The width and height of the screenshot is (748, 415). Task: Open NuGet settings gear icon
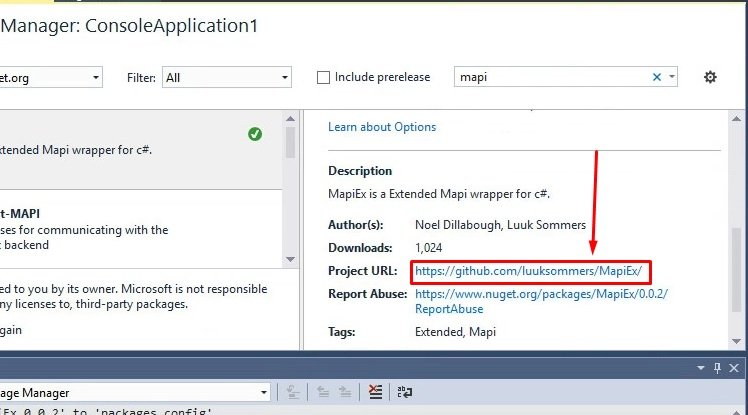[x=710, y=77]
